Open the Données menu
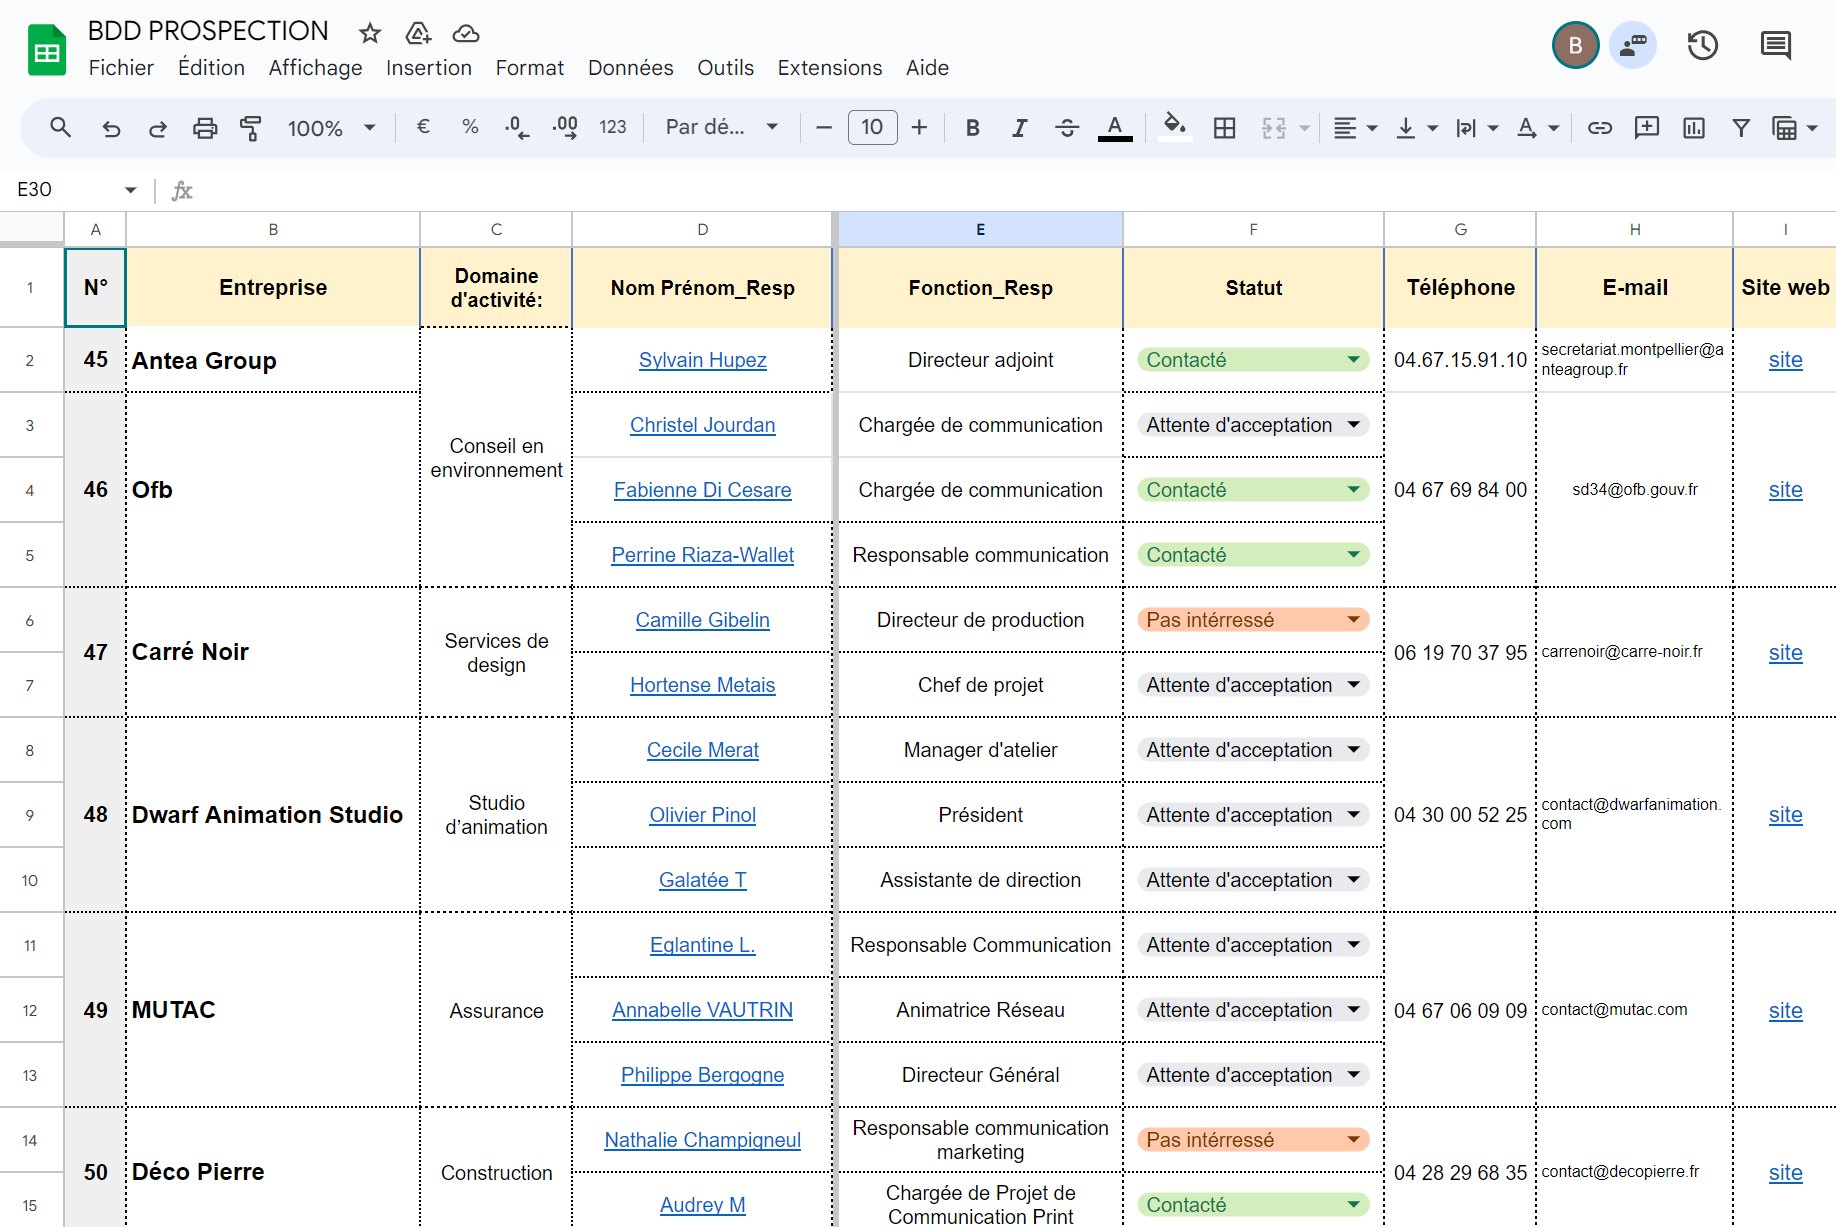Viewport: 1836px width, 1227px height. click(x=630, y=68)
